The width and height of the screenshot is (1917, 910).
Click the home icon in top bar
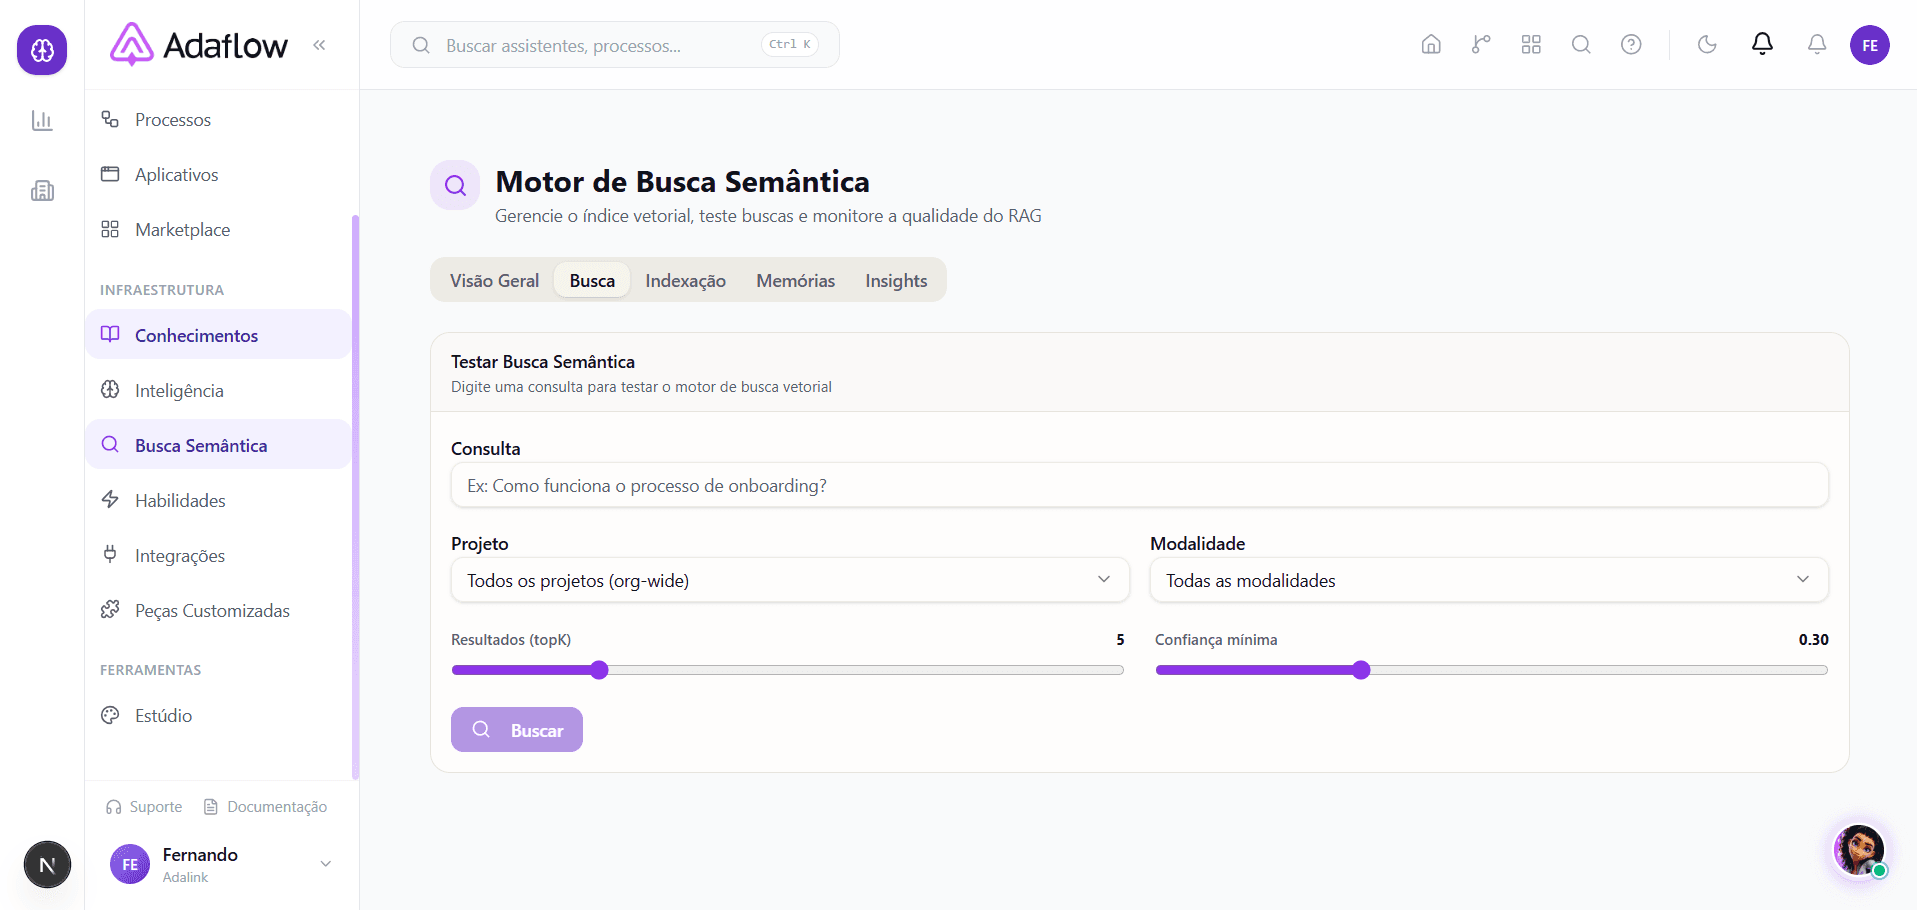click(1431, 45)
